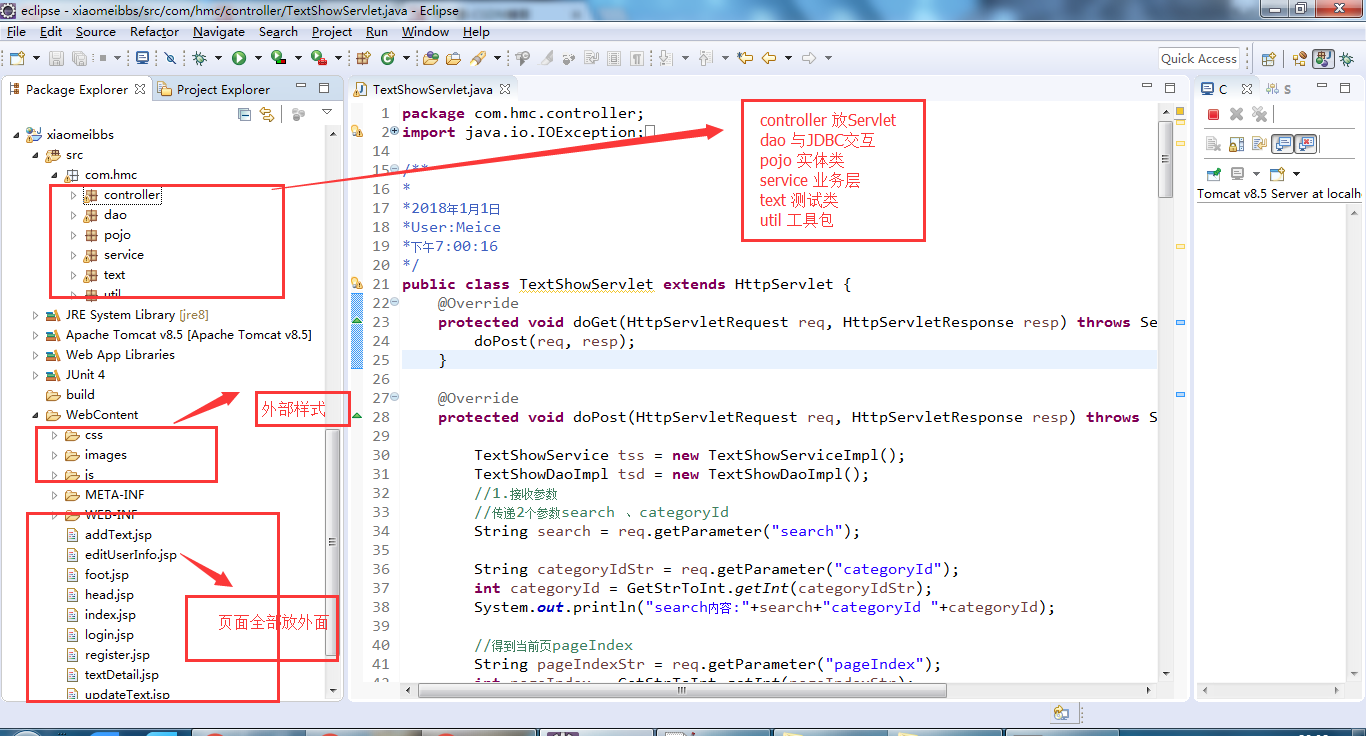This screenshot has height=736, width=1366.
Task: Select WebContent folder
Action: (102, 415)
